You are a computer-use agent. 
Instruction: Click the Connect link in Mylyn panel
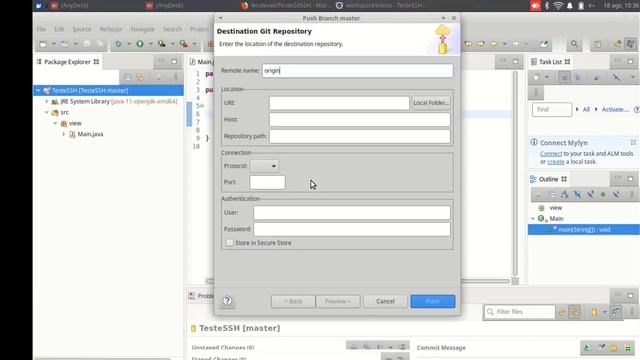(x=551, y=154)
